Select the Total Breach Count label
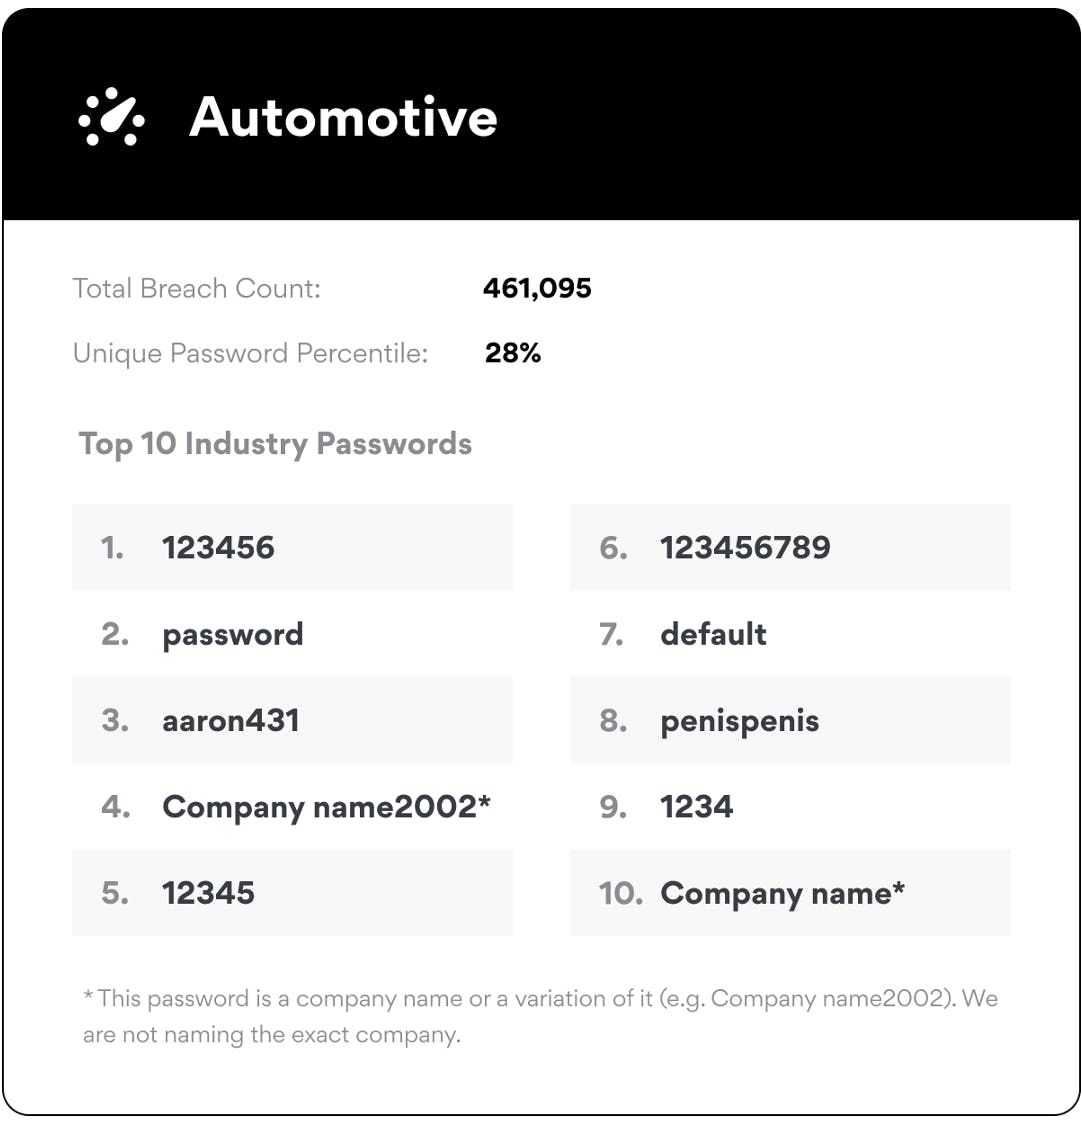Image resolution: width=1082 pixels, height=1124 pixels. pyautogui.click(x=197, y=289)
